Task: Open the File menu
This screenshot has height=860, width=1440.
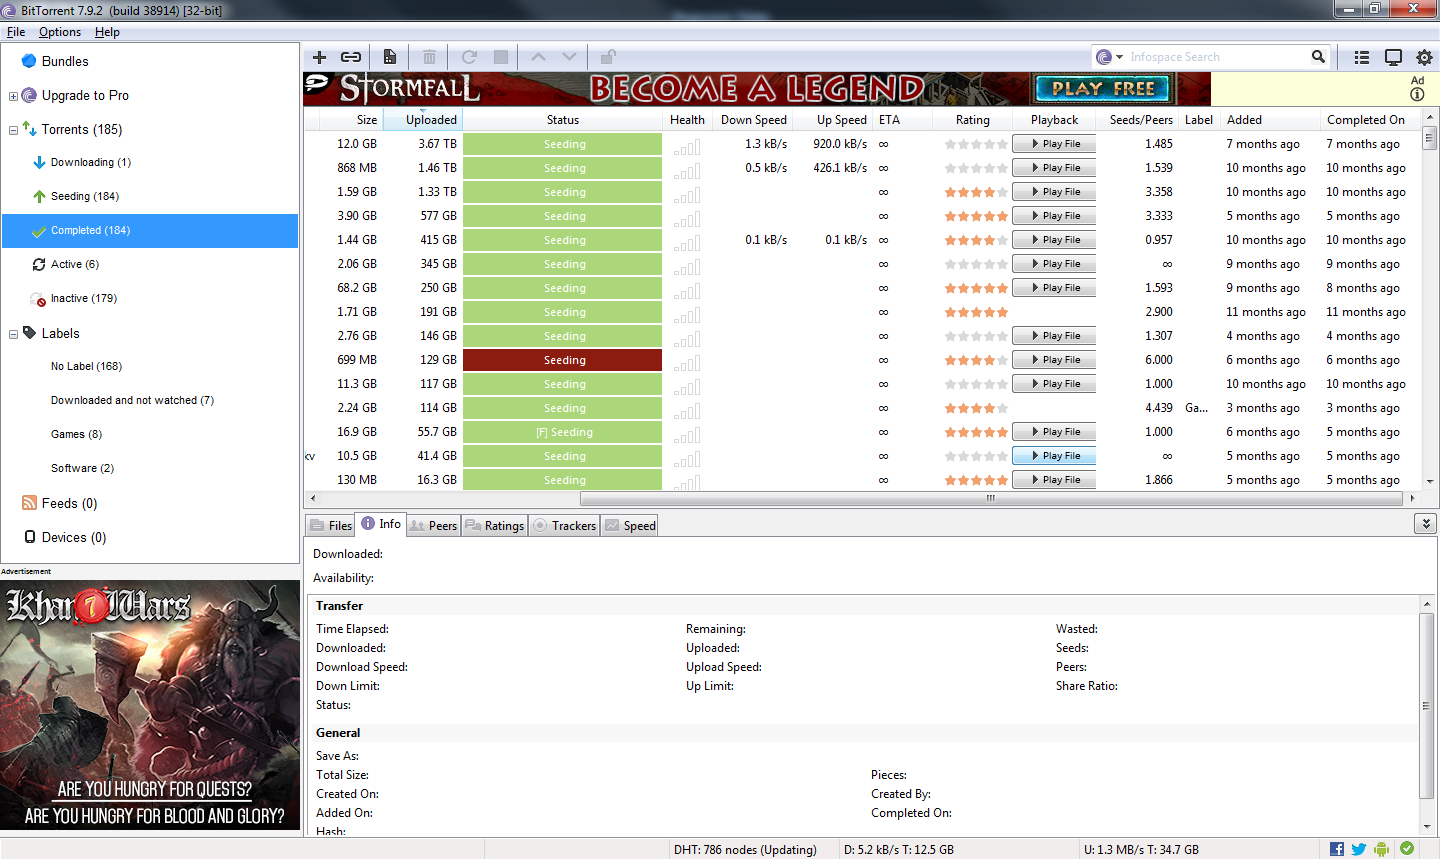Action: click(x=16, y=32)
